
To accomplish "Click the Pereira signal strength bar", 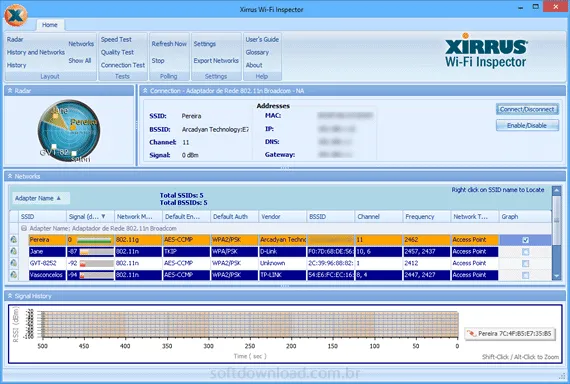I will click(x=95, y=240).
